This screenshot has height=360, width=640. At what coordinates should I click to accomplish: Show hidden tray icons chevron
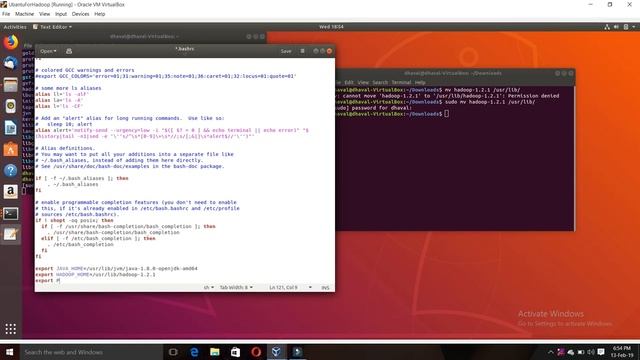point(551,352)
